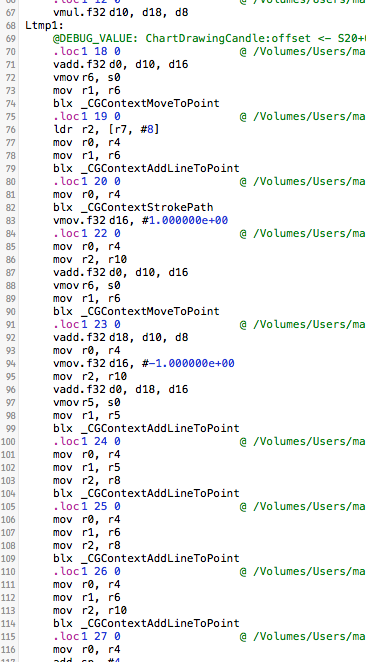Click 'vmov.f32 d16, #-1.000000e+00' instruction

point(144,364)
